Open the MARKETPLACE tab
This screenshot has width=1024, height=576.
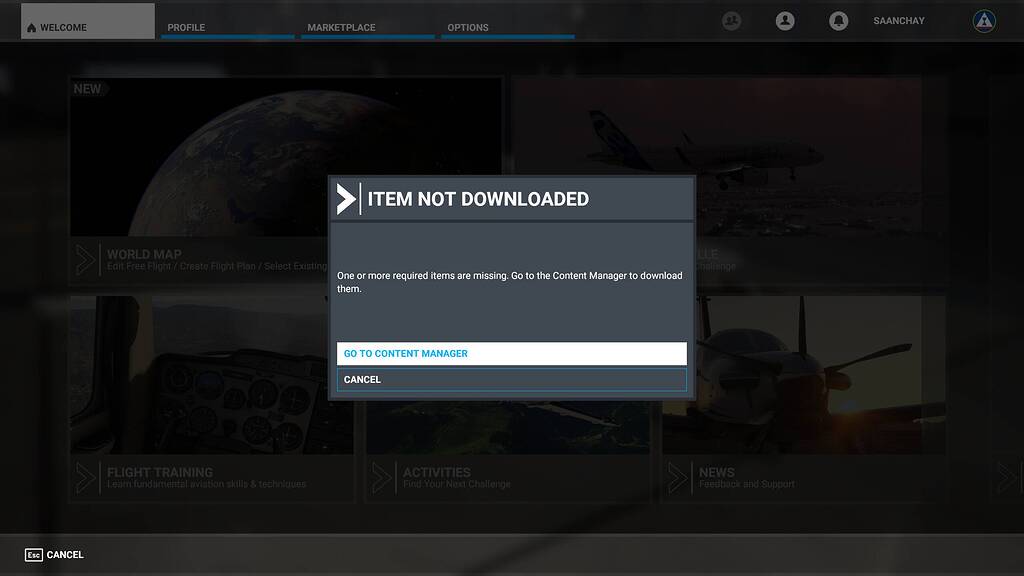[x=341, y=27]
